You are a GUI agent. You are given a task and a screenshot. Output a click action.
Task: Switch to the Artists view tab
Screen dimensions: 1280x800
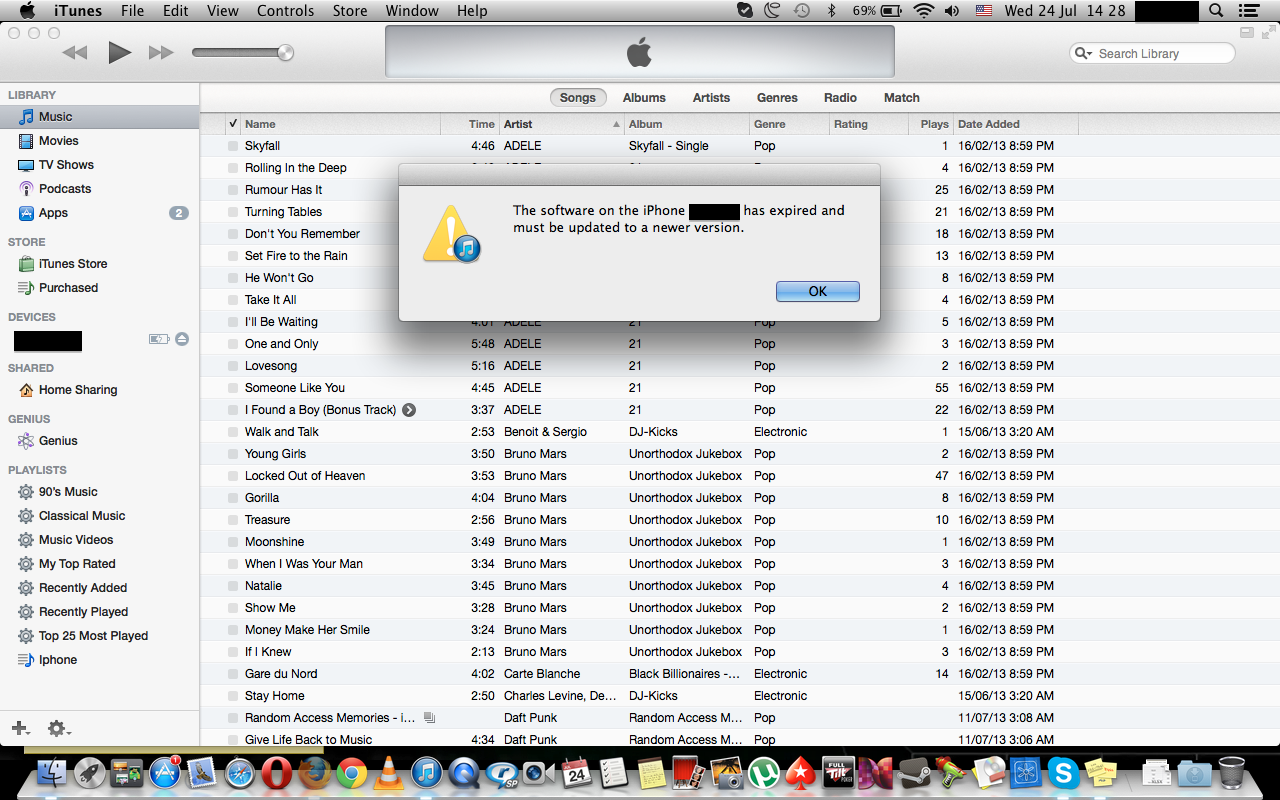[x=711, y=98]
